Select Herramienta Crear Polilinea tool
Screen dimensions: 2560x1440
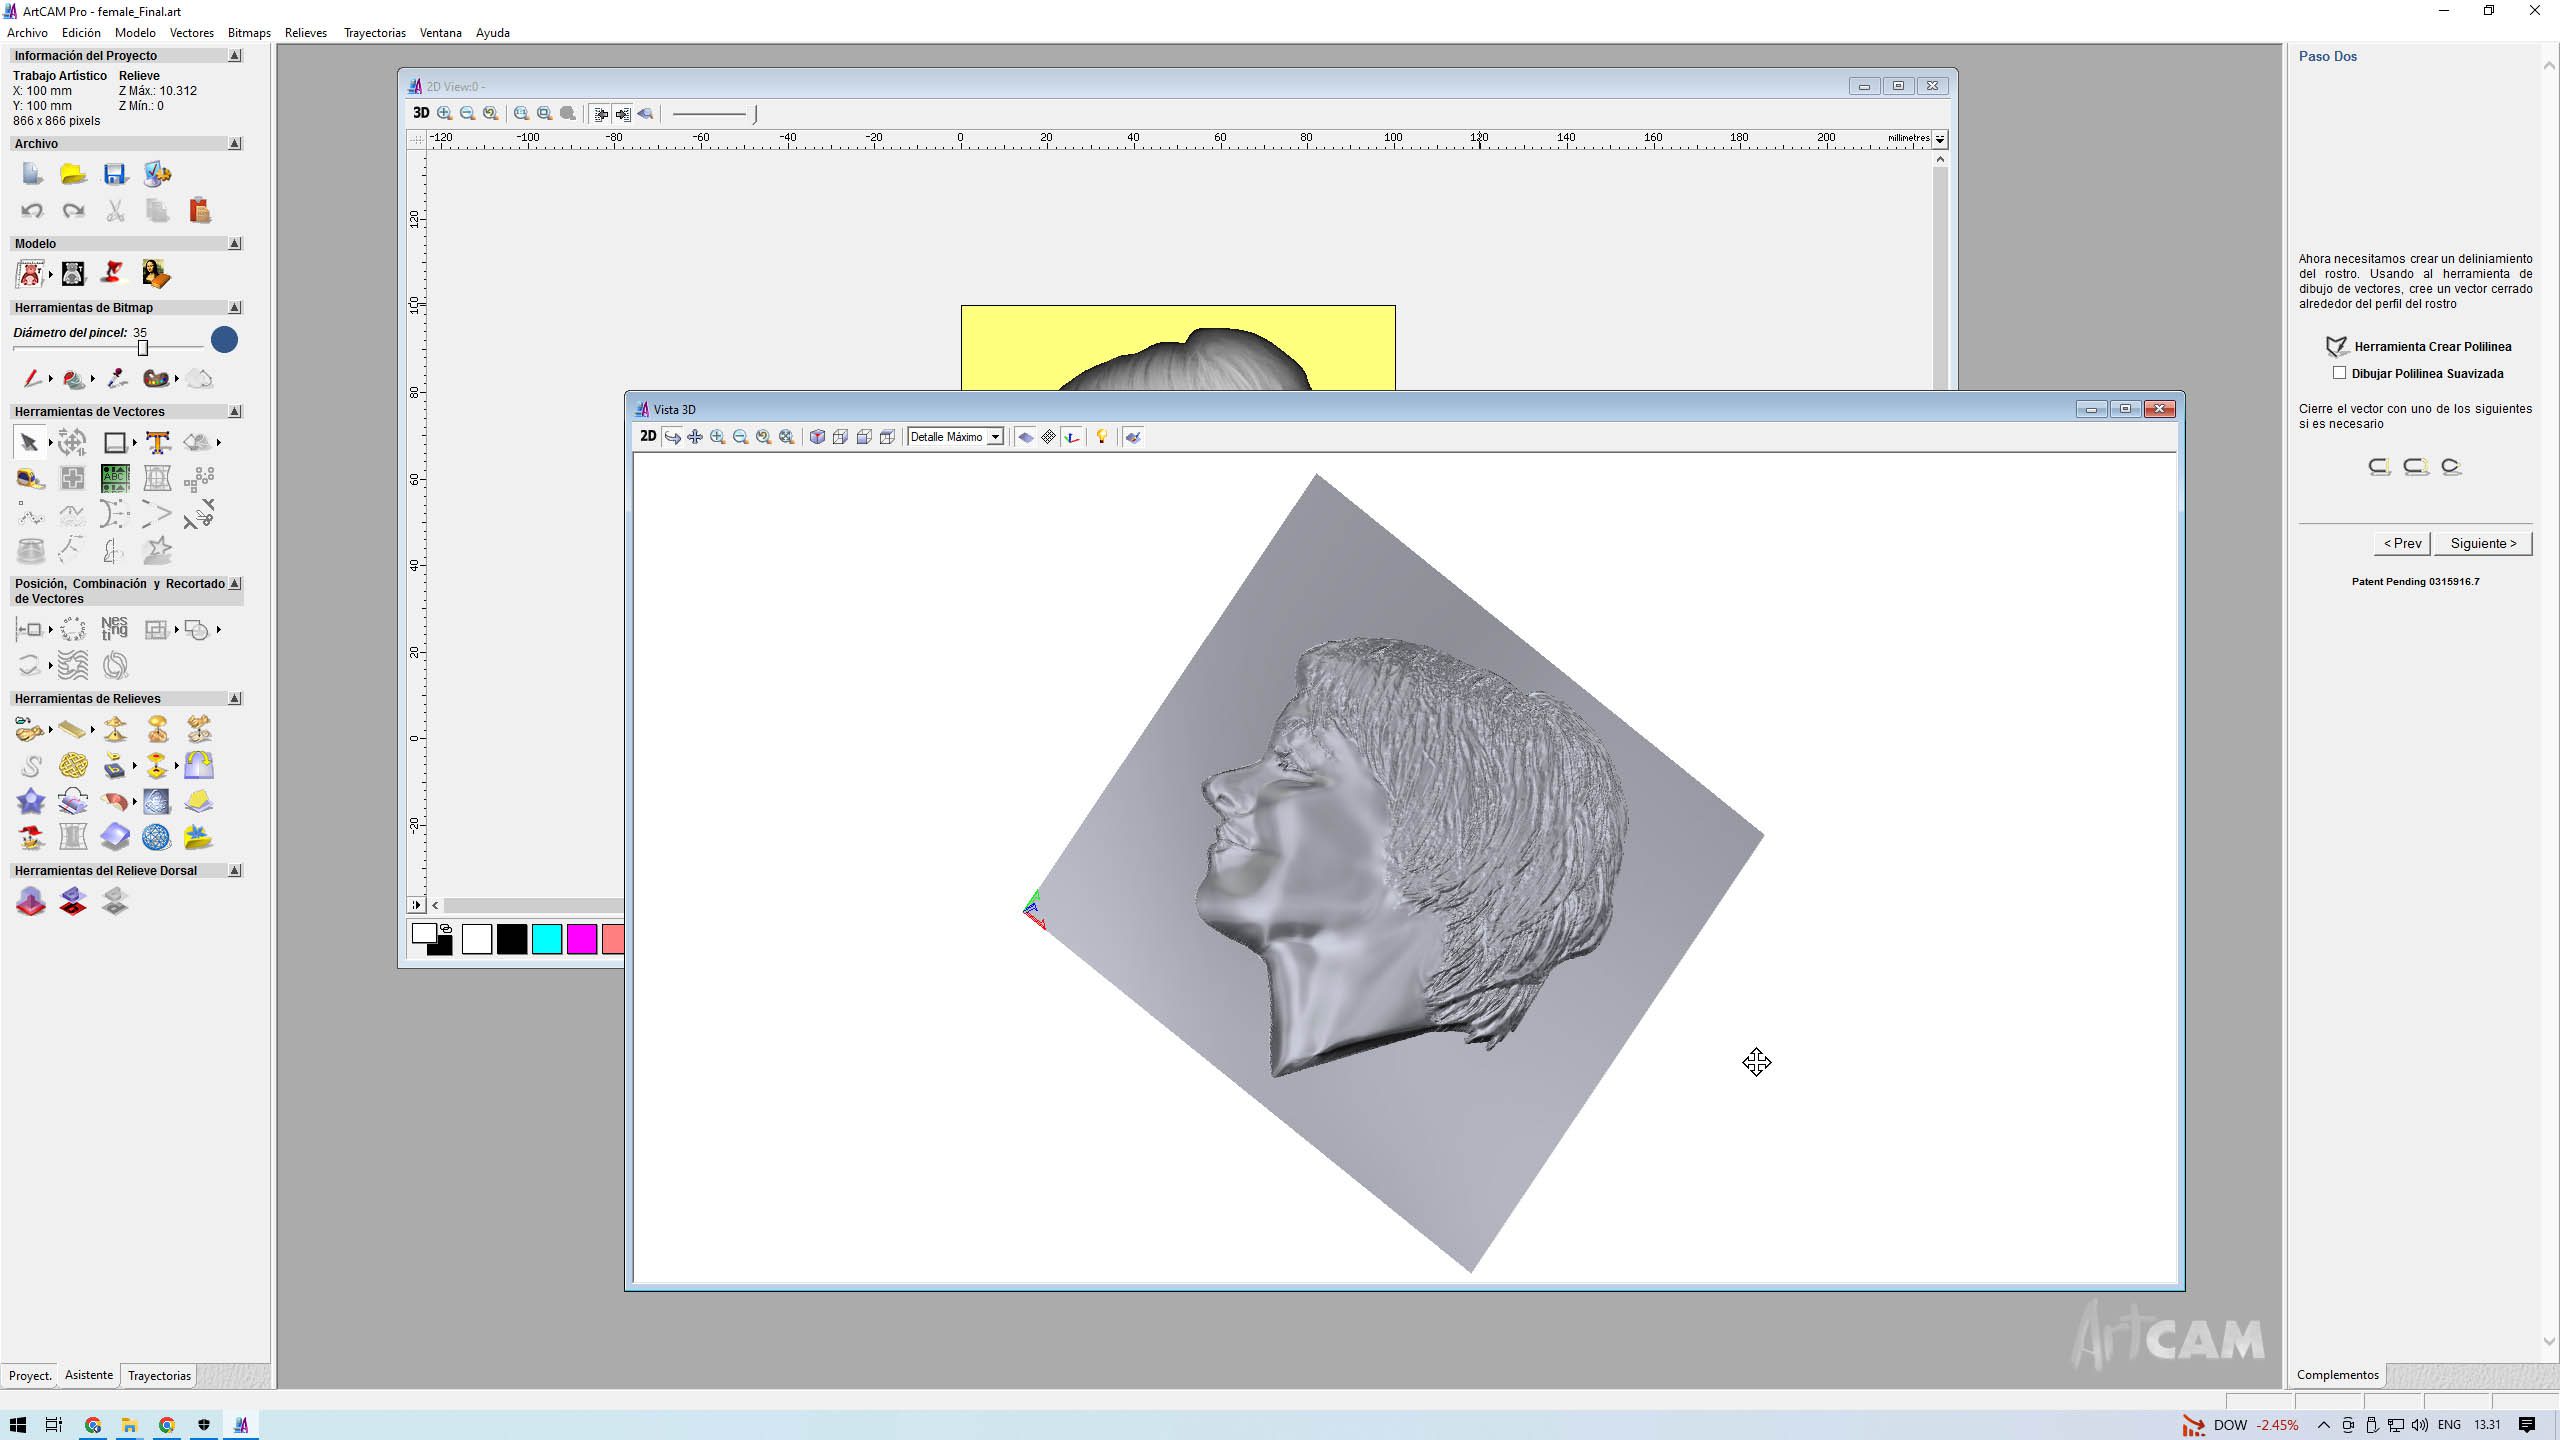pyautogui.click(x=2337, y=347)
